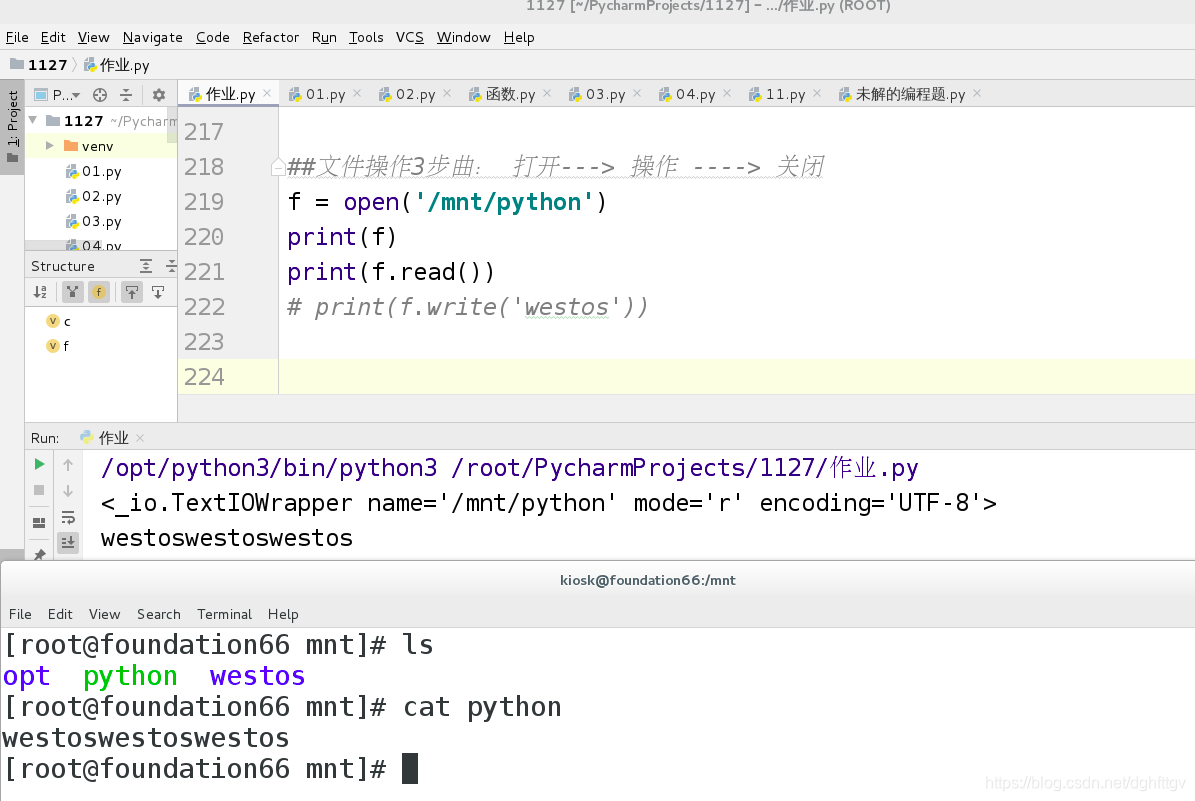Click the up arrow in Run console toolbar
This screenshot has width=1195, height=801.
tap(68, 464)
